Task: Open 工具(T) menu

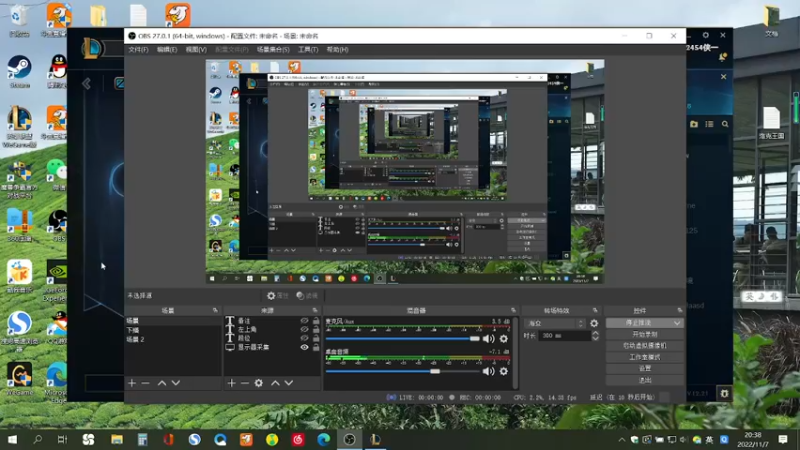Action: [308, 49]
